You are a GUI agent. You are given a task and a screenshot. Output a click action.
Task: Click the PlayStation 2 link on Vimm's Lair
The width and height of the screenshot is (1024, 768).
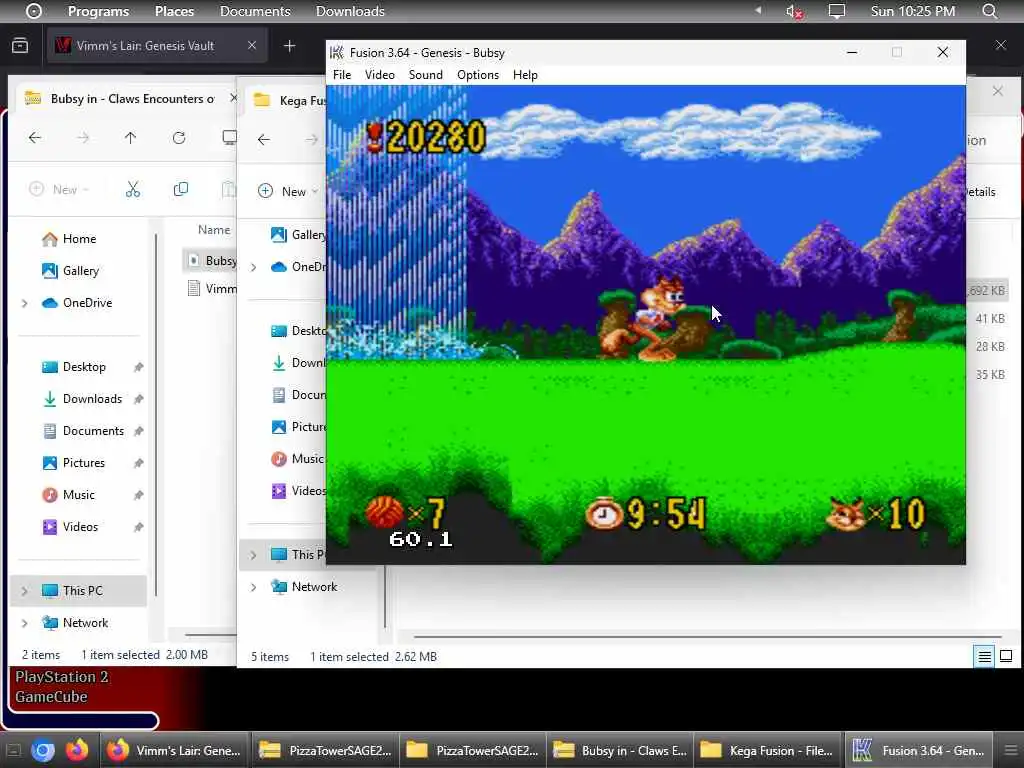(61, 677)
